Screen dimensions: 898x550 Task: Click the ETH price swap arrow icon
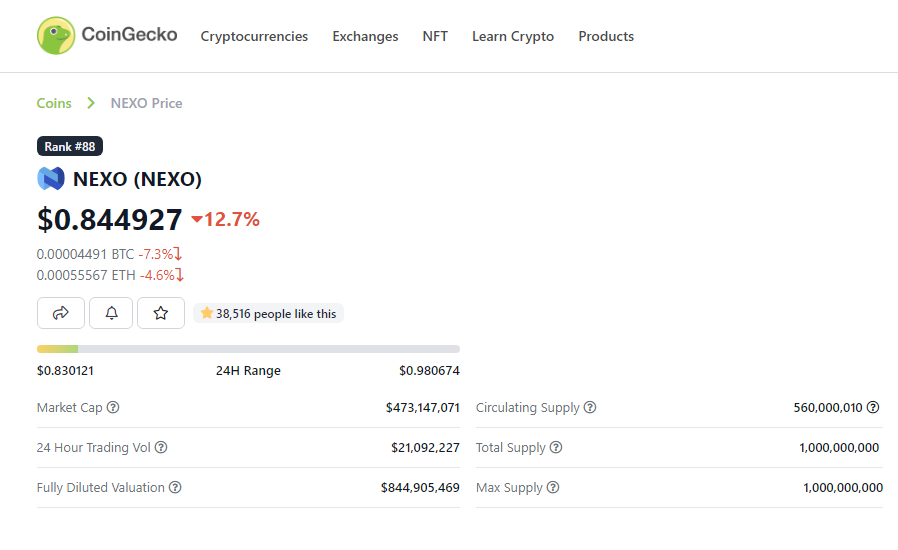coord(180,275)
